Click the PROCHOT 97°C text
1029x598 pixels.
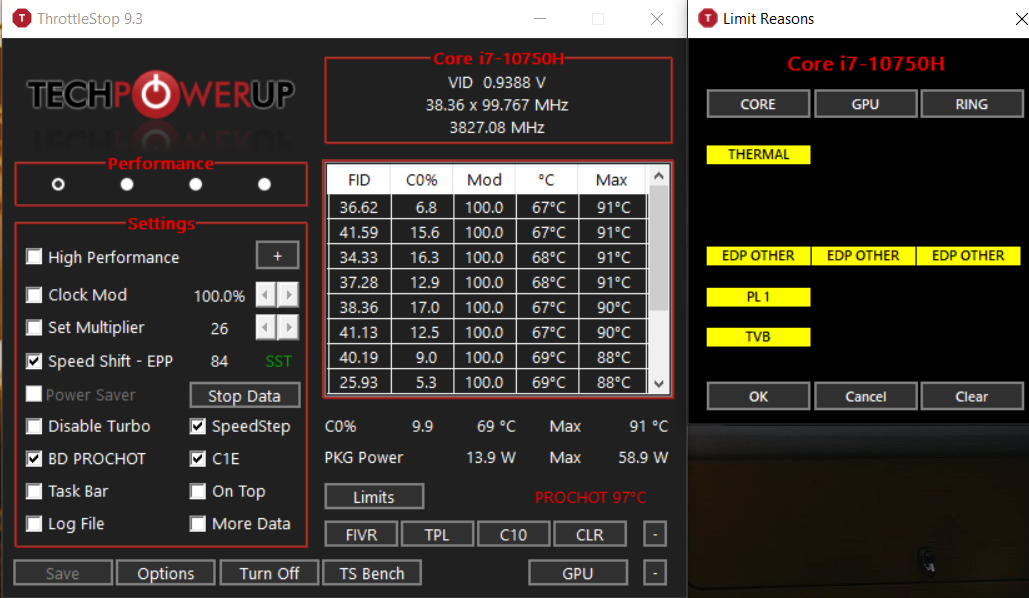click(590, 498)
